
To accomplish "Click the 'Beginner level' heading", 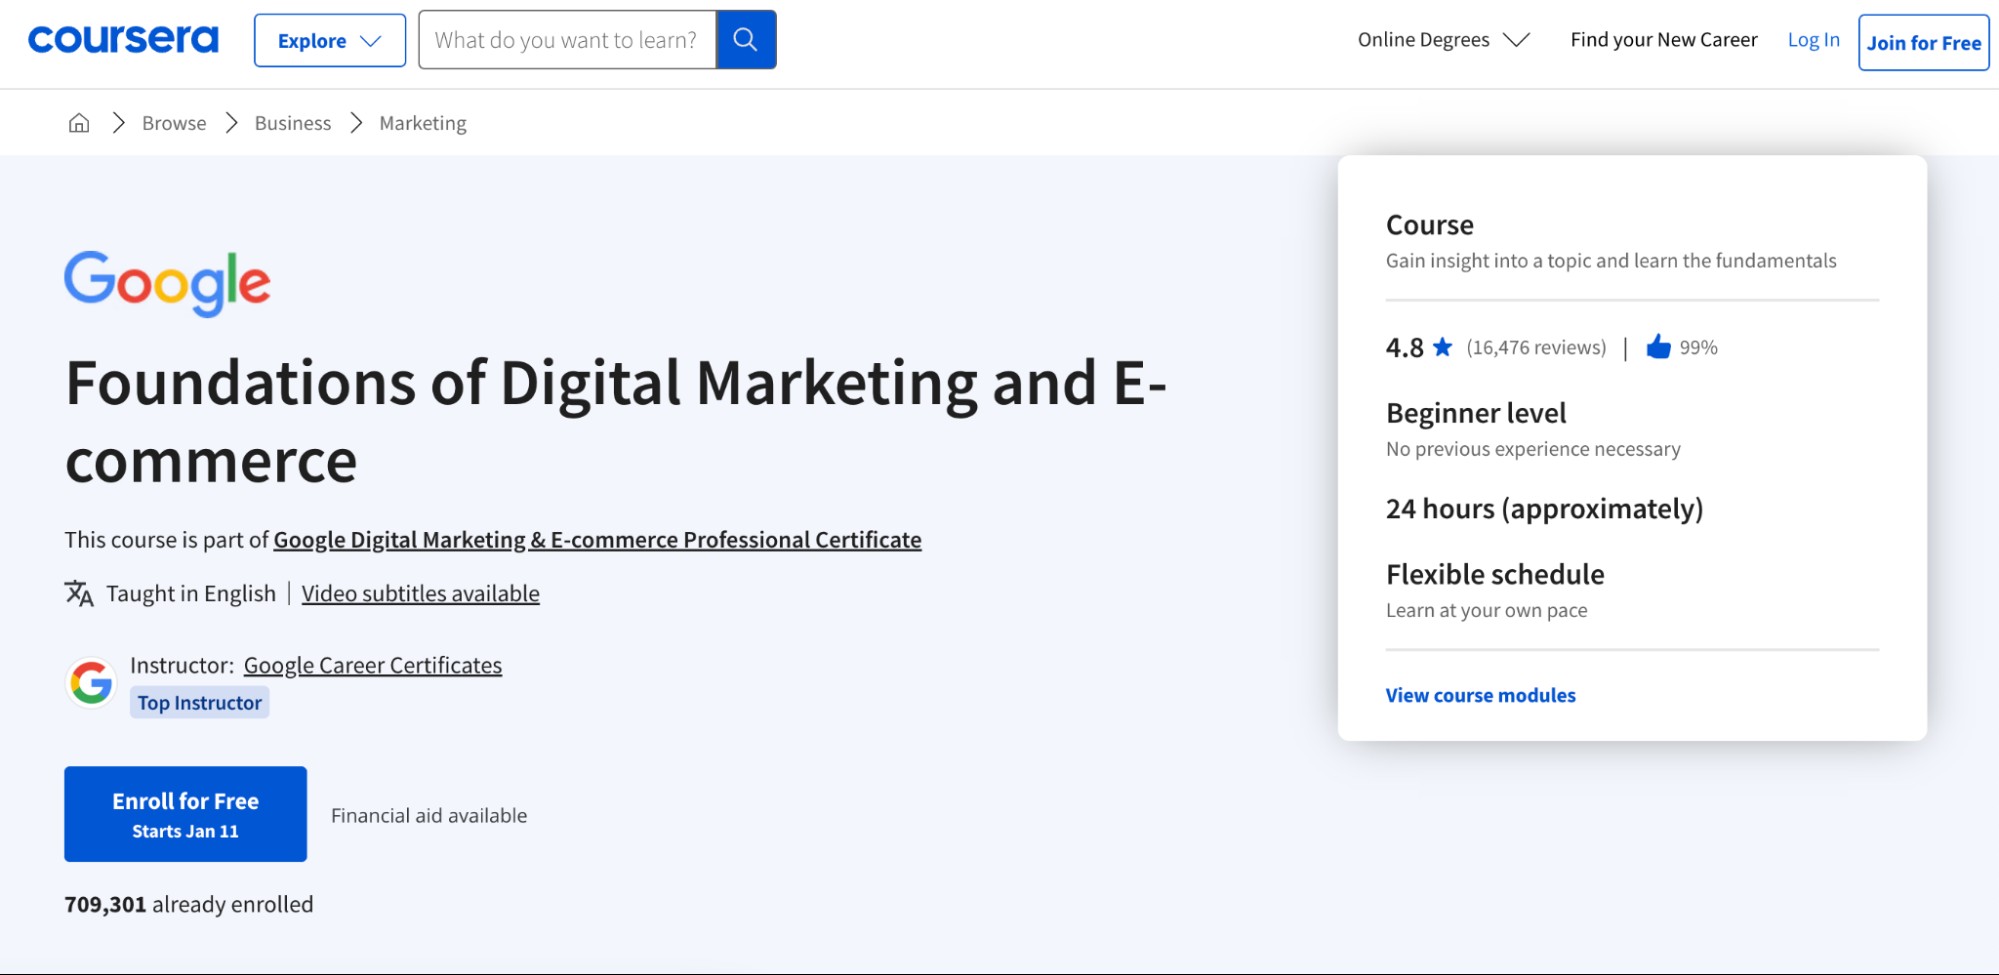I will (x=1476, y=413).
